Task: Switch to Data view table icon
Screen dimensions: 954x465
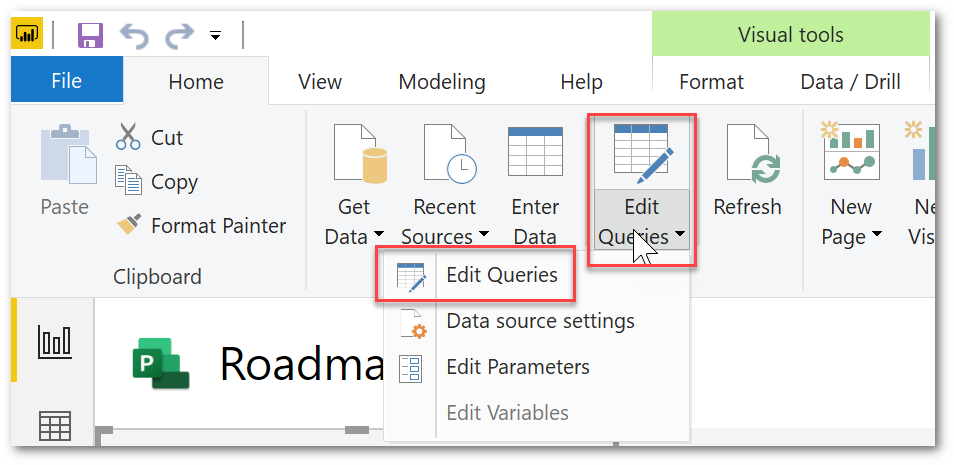Action: (x=55, y=425)
